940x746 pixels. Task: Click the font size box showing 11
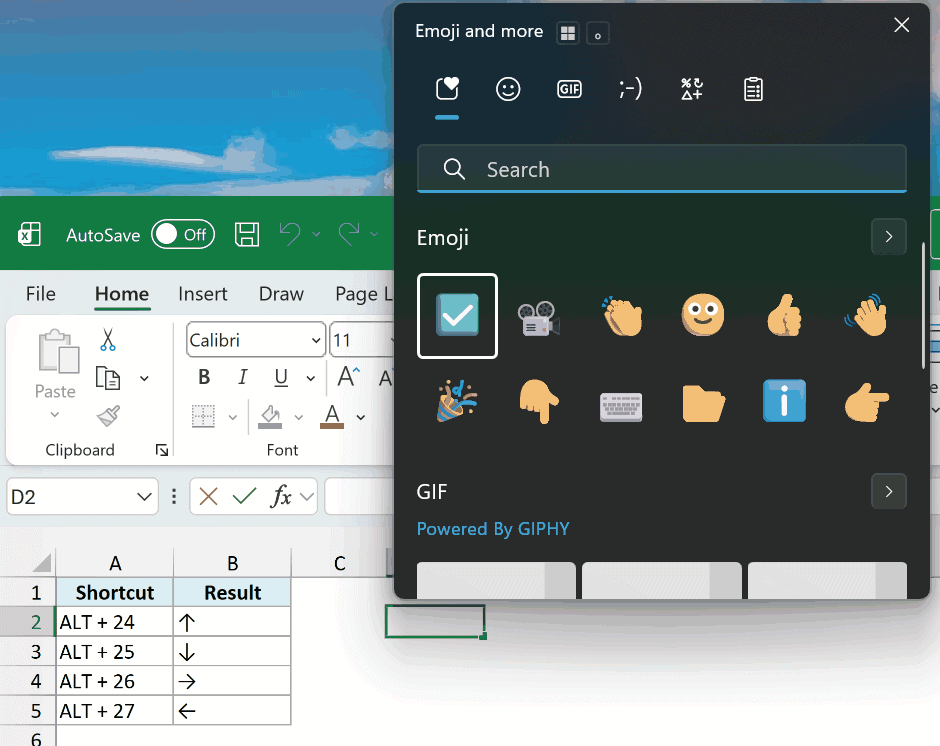[360, 340]
